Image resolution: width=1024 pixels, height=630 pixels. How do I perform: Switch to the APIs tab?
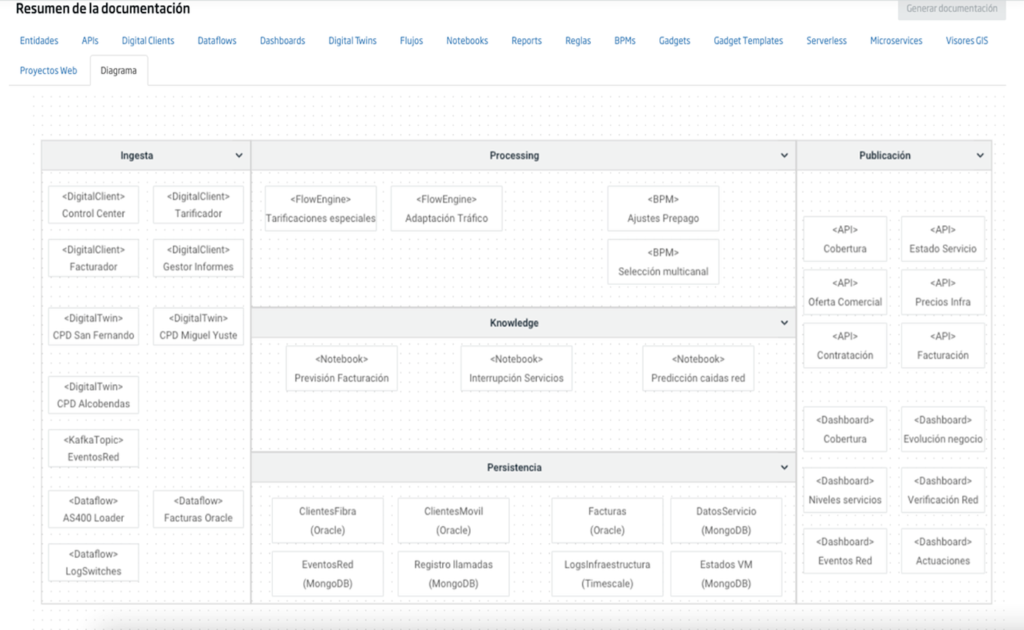[90, 40]
